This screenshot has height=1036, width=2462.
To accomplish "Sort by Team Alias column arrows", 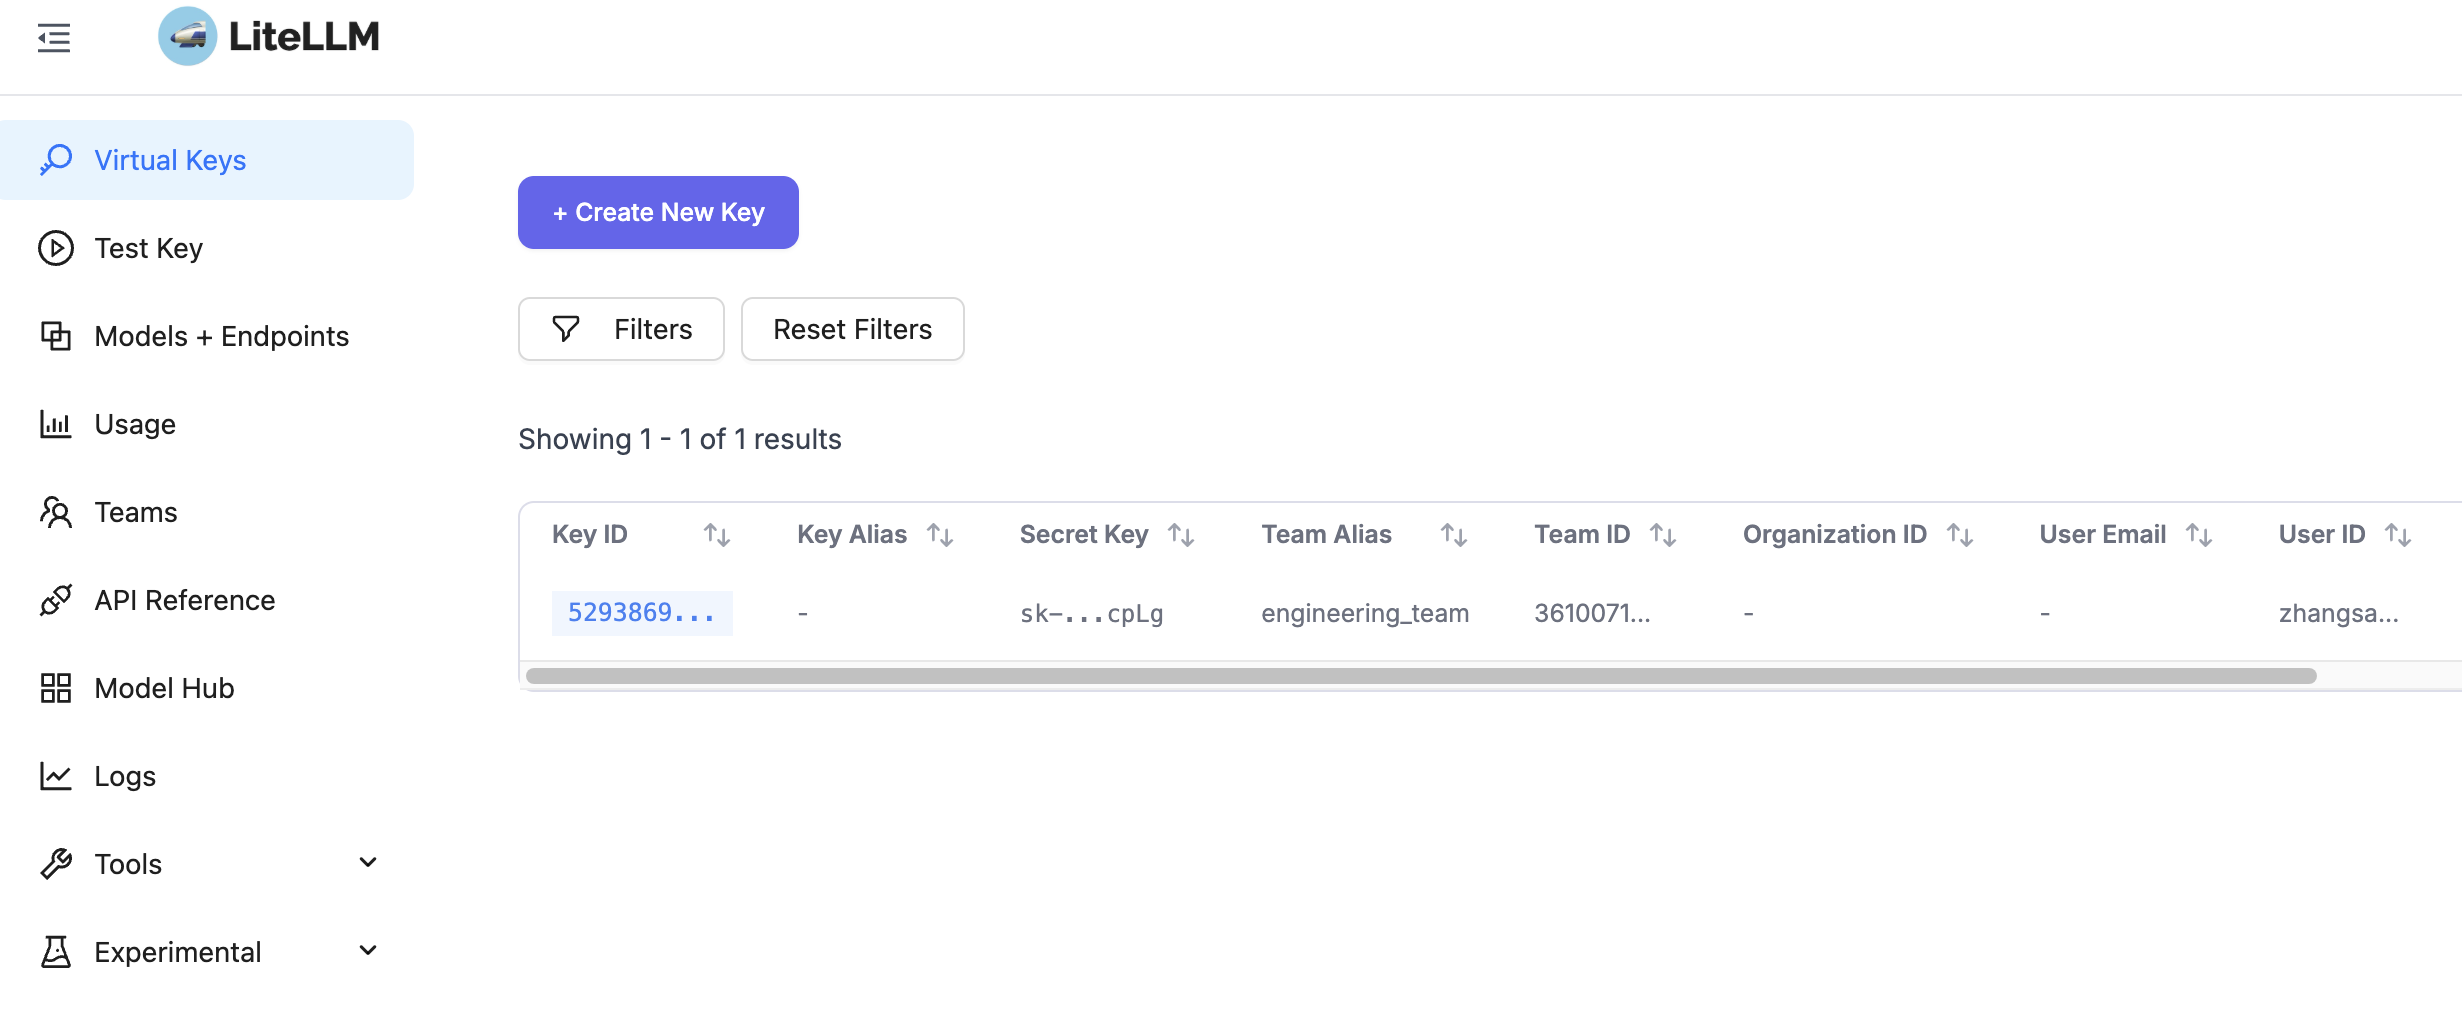I will (1453, 535).
